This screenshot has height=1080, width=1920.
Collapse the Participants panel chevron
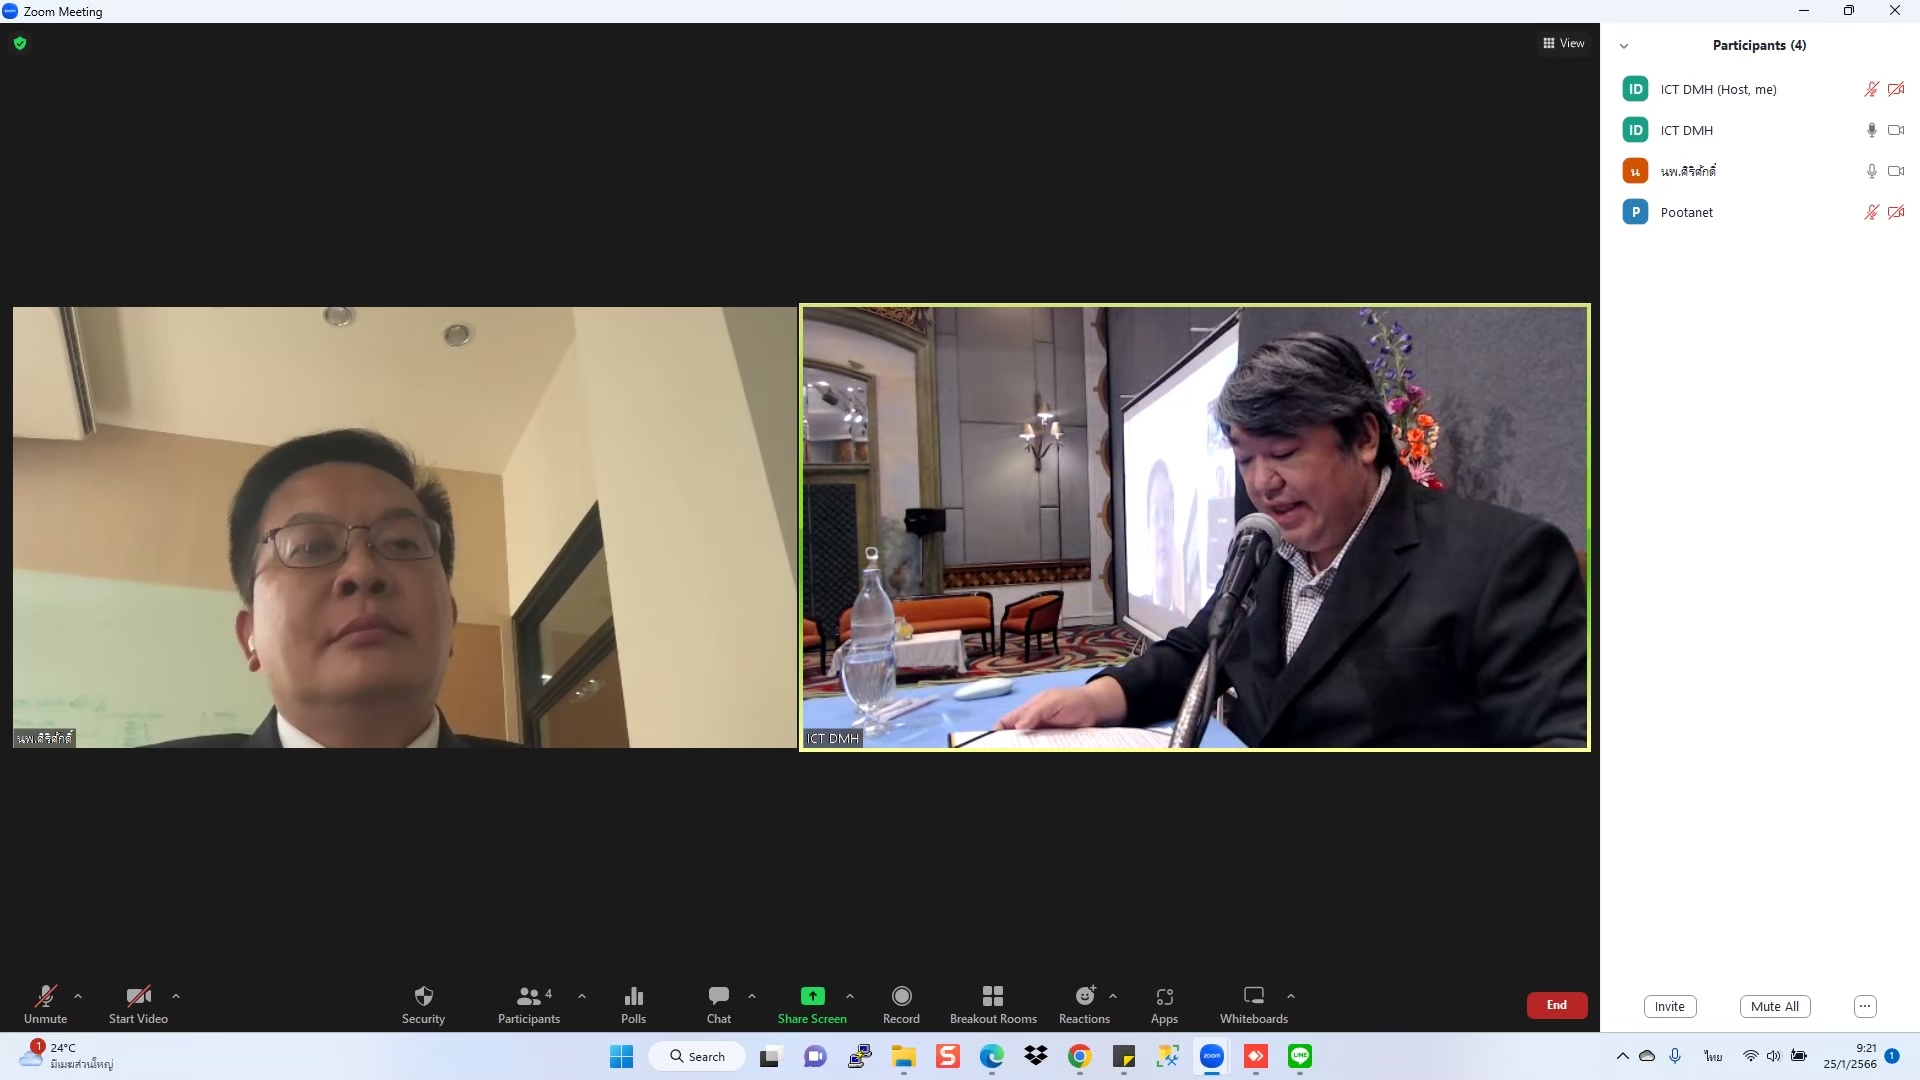click(1624, 46)
